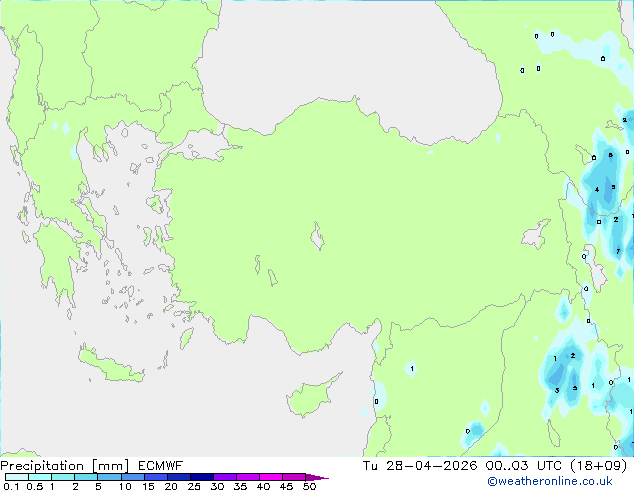Pick the 15–20 mm legend color swatch
The image size is (634, 490).
point(155,477)
